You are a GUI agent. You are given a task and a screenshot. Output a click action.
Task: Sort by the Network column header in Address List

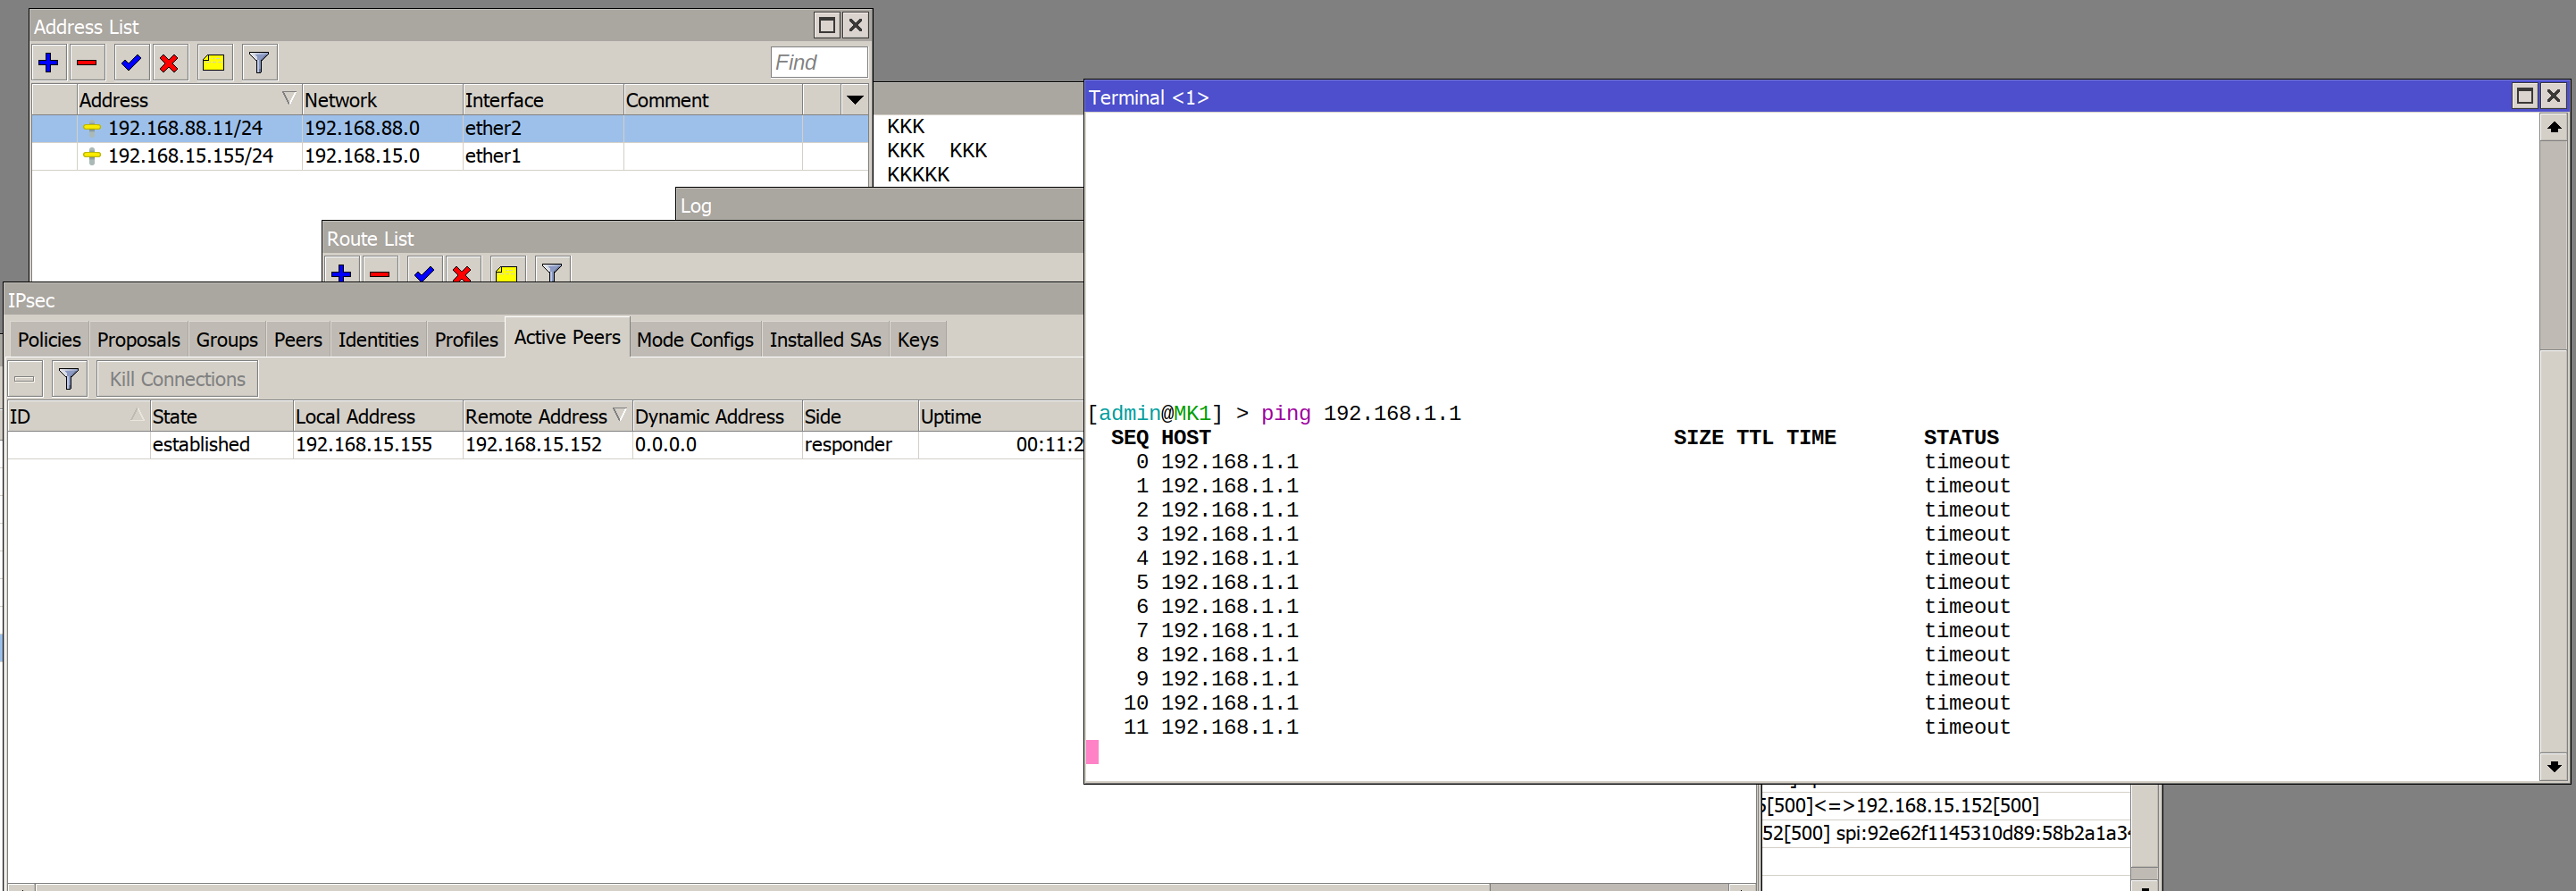381,100
